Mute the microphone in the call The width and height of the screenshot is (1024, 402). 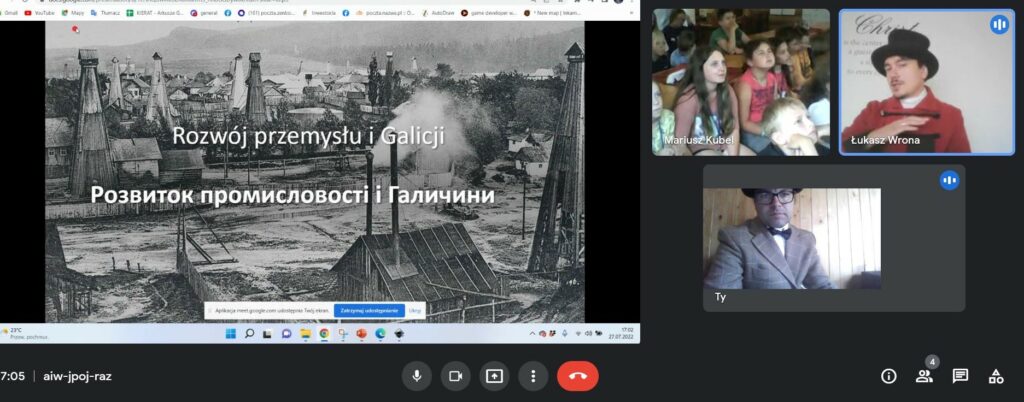[417, 376]
